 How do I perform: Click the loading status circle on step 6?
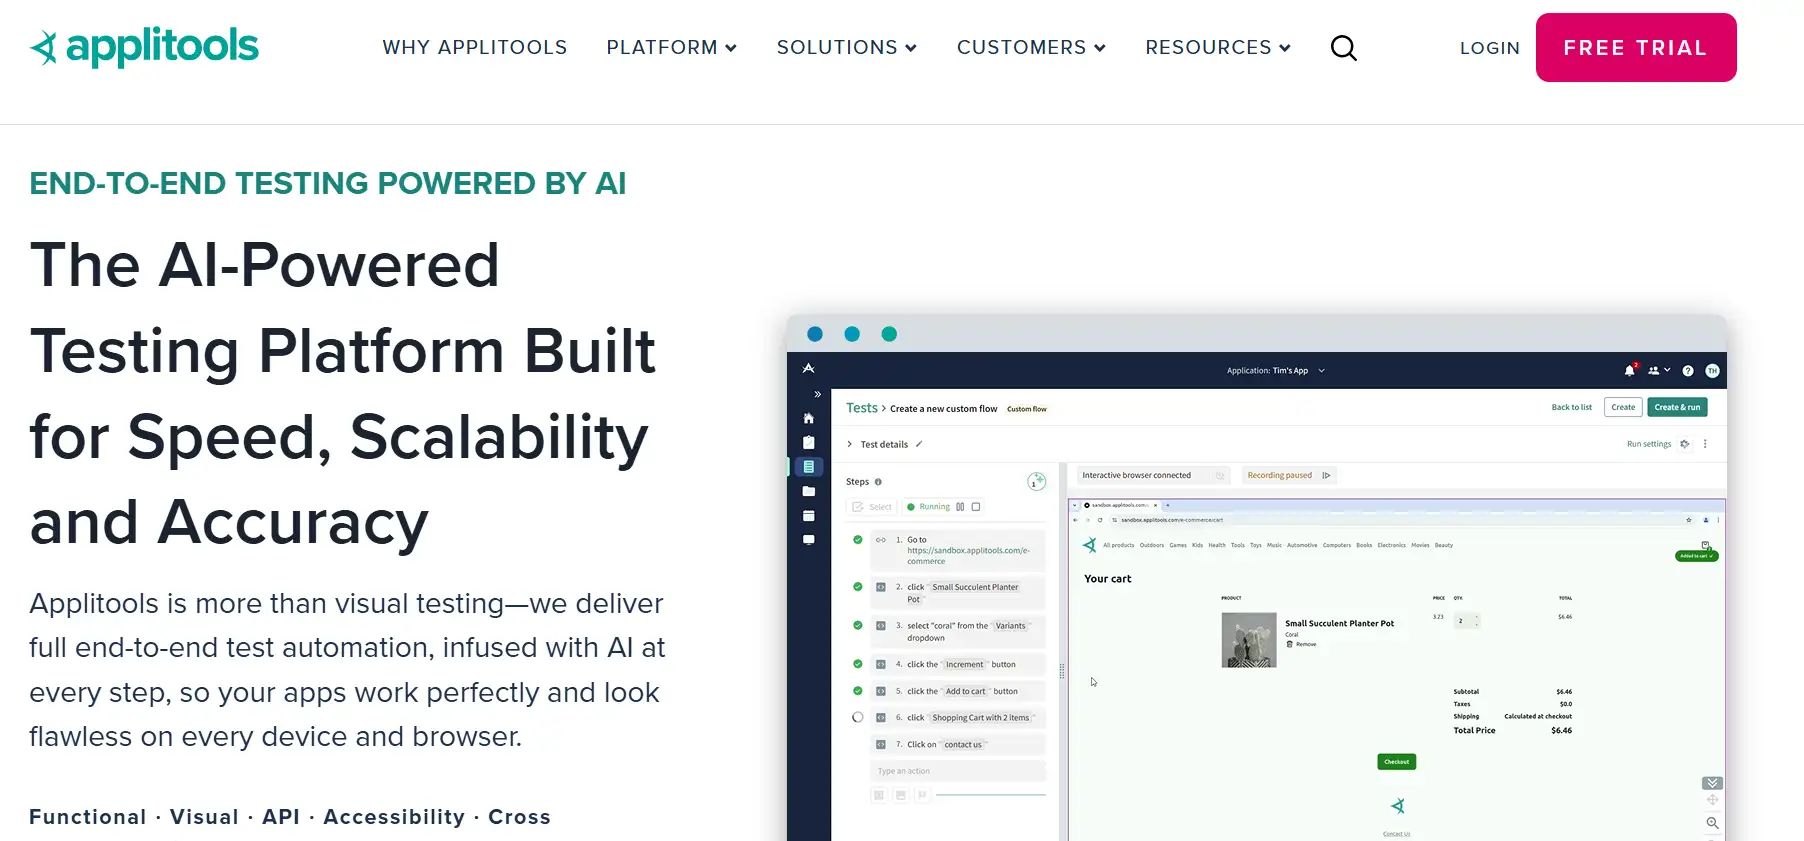tap(858, 718)
